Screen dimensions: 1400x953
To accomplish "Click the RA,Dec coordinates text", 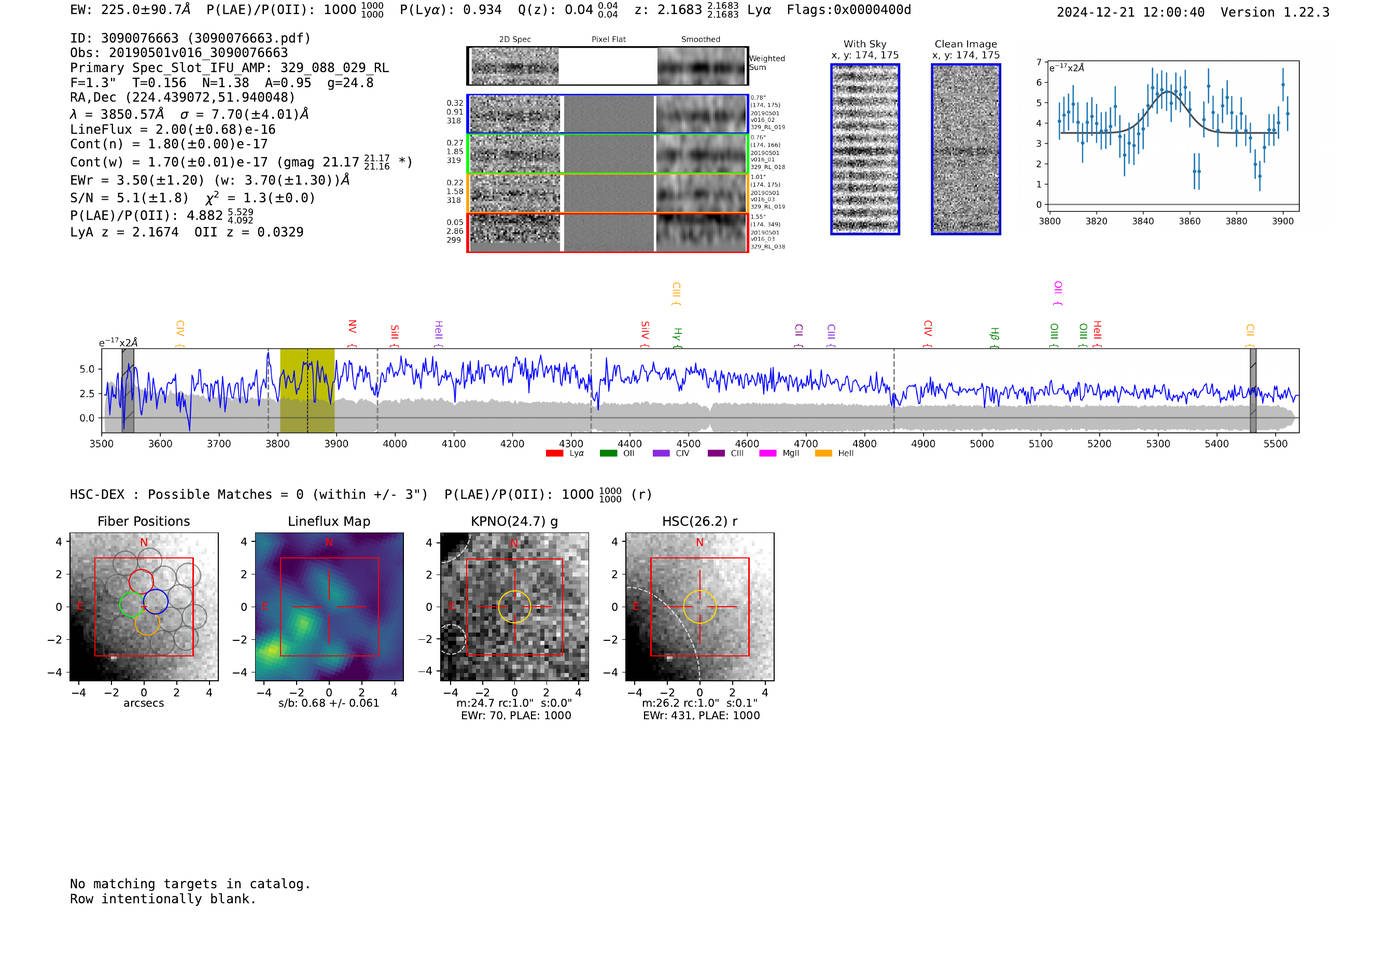I will coord(183,98).
